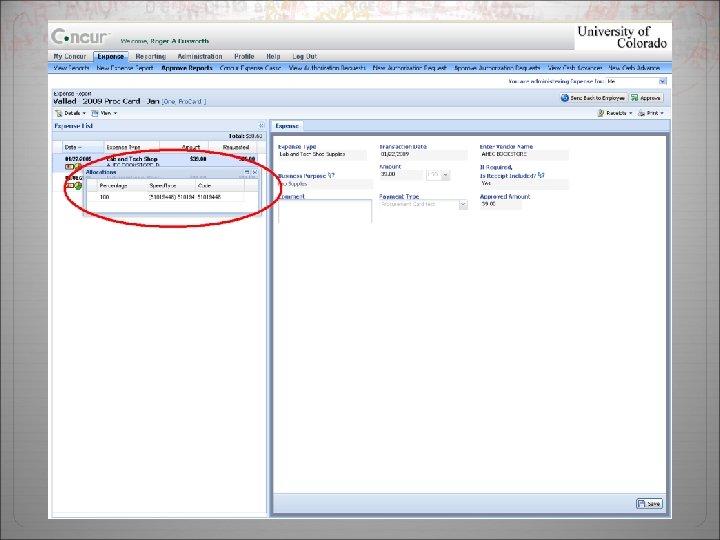Click New Authorization Request submenu link
The width and height of the screenshot is (720, 540).
coord(409,68)
